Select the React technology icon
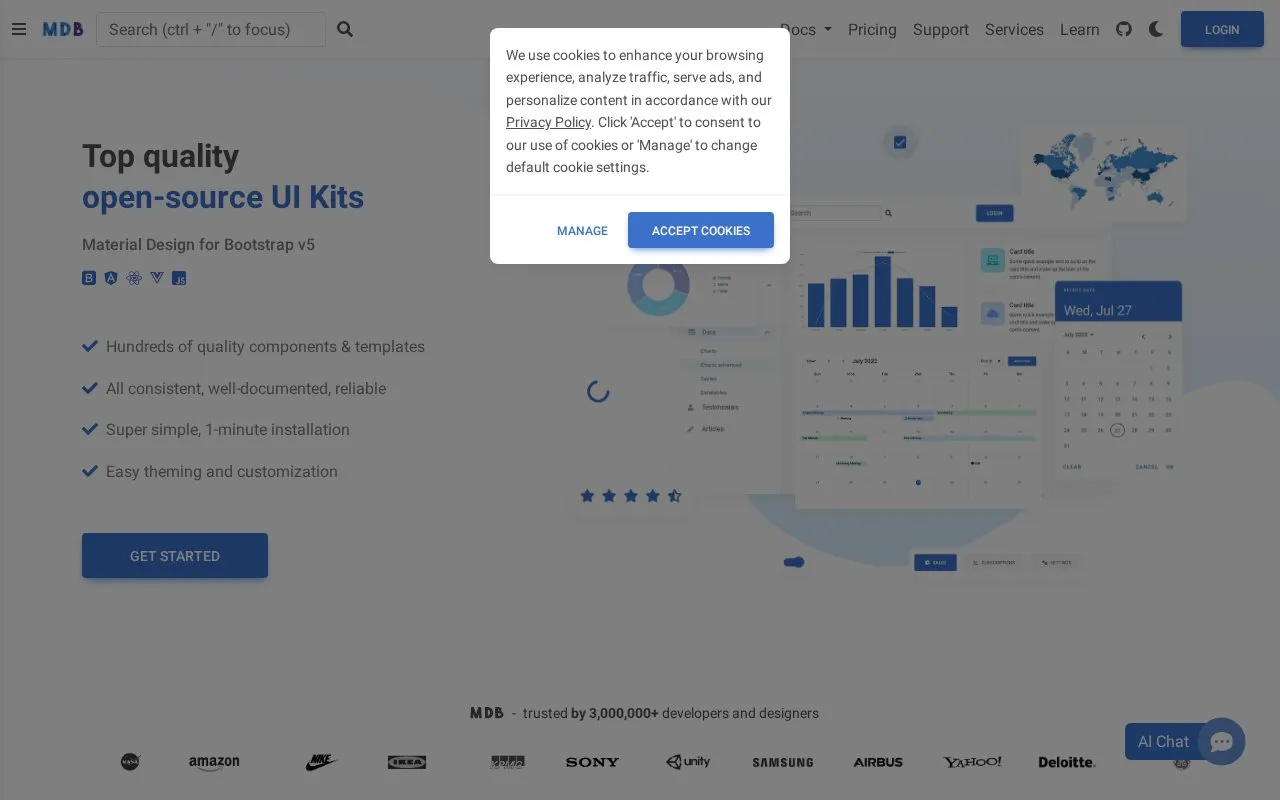1280x800 pixels. click(x=134, y=278)
